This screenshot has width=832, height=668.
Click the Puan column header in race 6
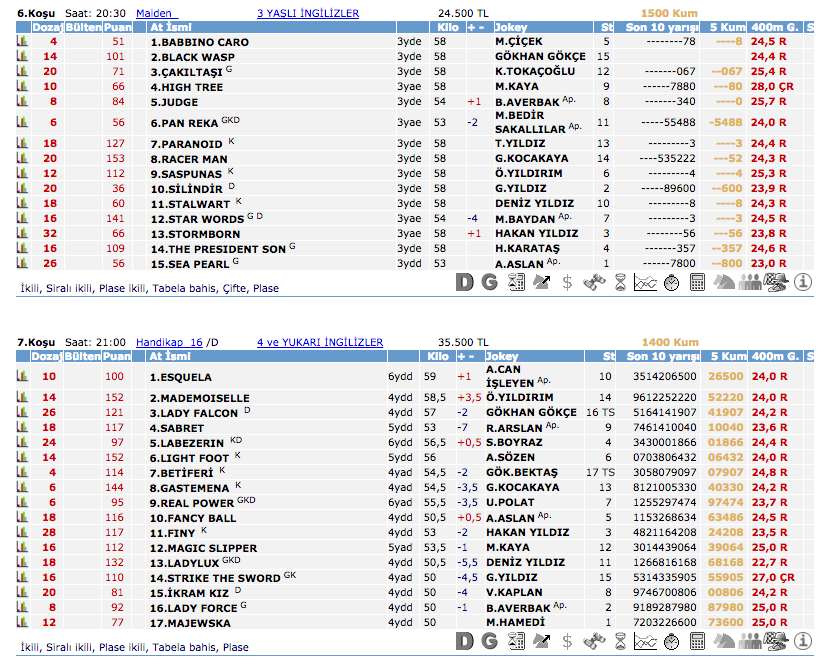pyautogui.click(x=117, y=27)
